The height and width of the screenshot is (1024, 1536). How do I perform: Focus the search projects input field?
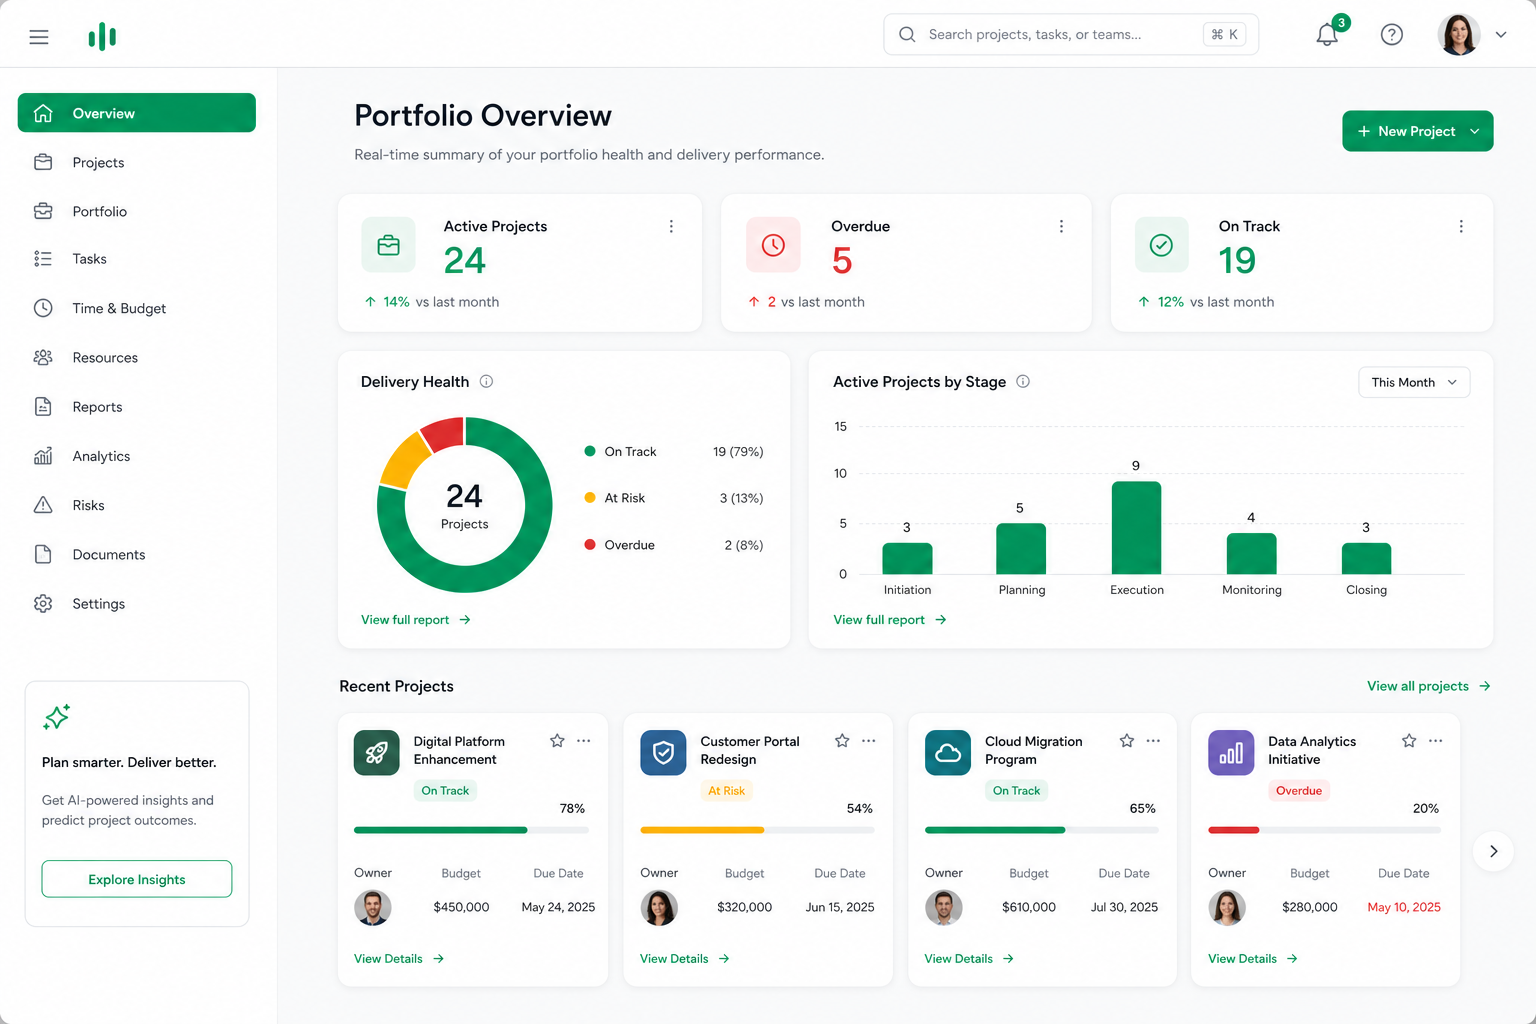(1071, 34)
